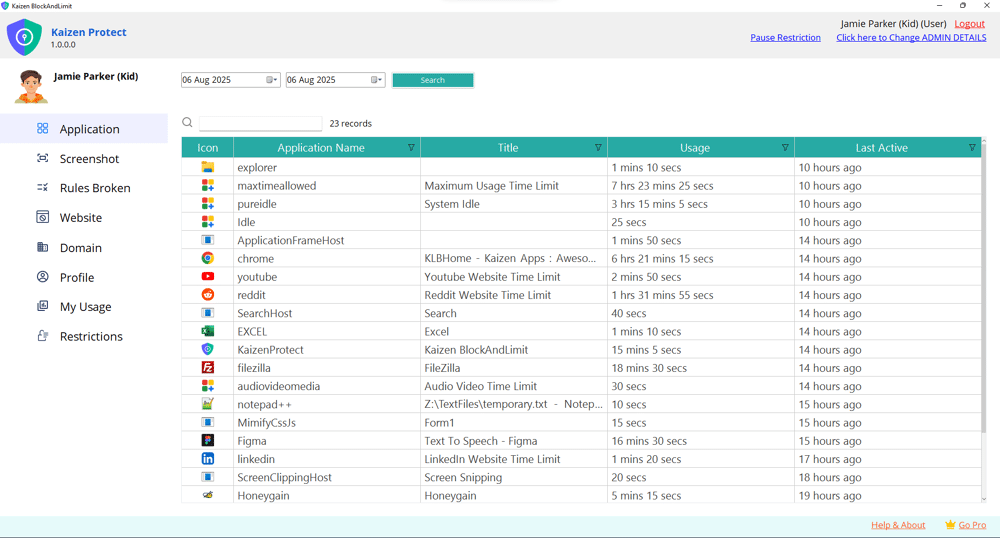Viewport: 1000px width, 538px height.
Task: Click the Jamie Parker profile avatar
Action: point(31,87)
